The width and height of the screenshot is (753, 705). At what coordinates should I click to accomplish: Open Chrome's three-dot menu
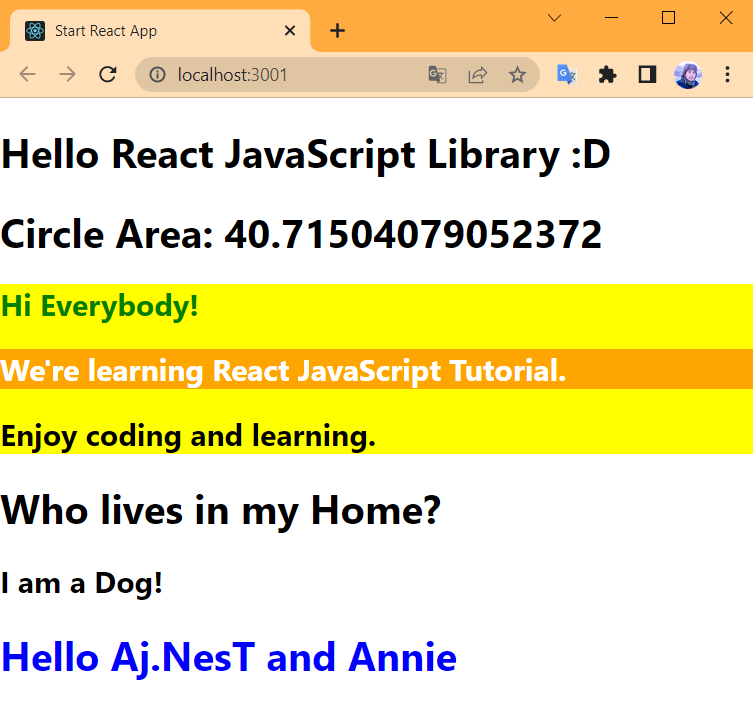point(727,75)
